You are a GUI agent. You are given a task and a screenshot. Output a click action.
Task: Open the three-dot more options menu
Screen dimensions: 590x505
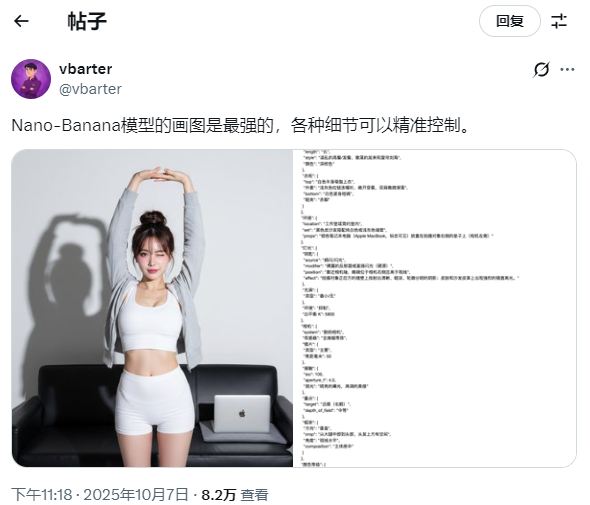click(567, 69)
